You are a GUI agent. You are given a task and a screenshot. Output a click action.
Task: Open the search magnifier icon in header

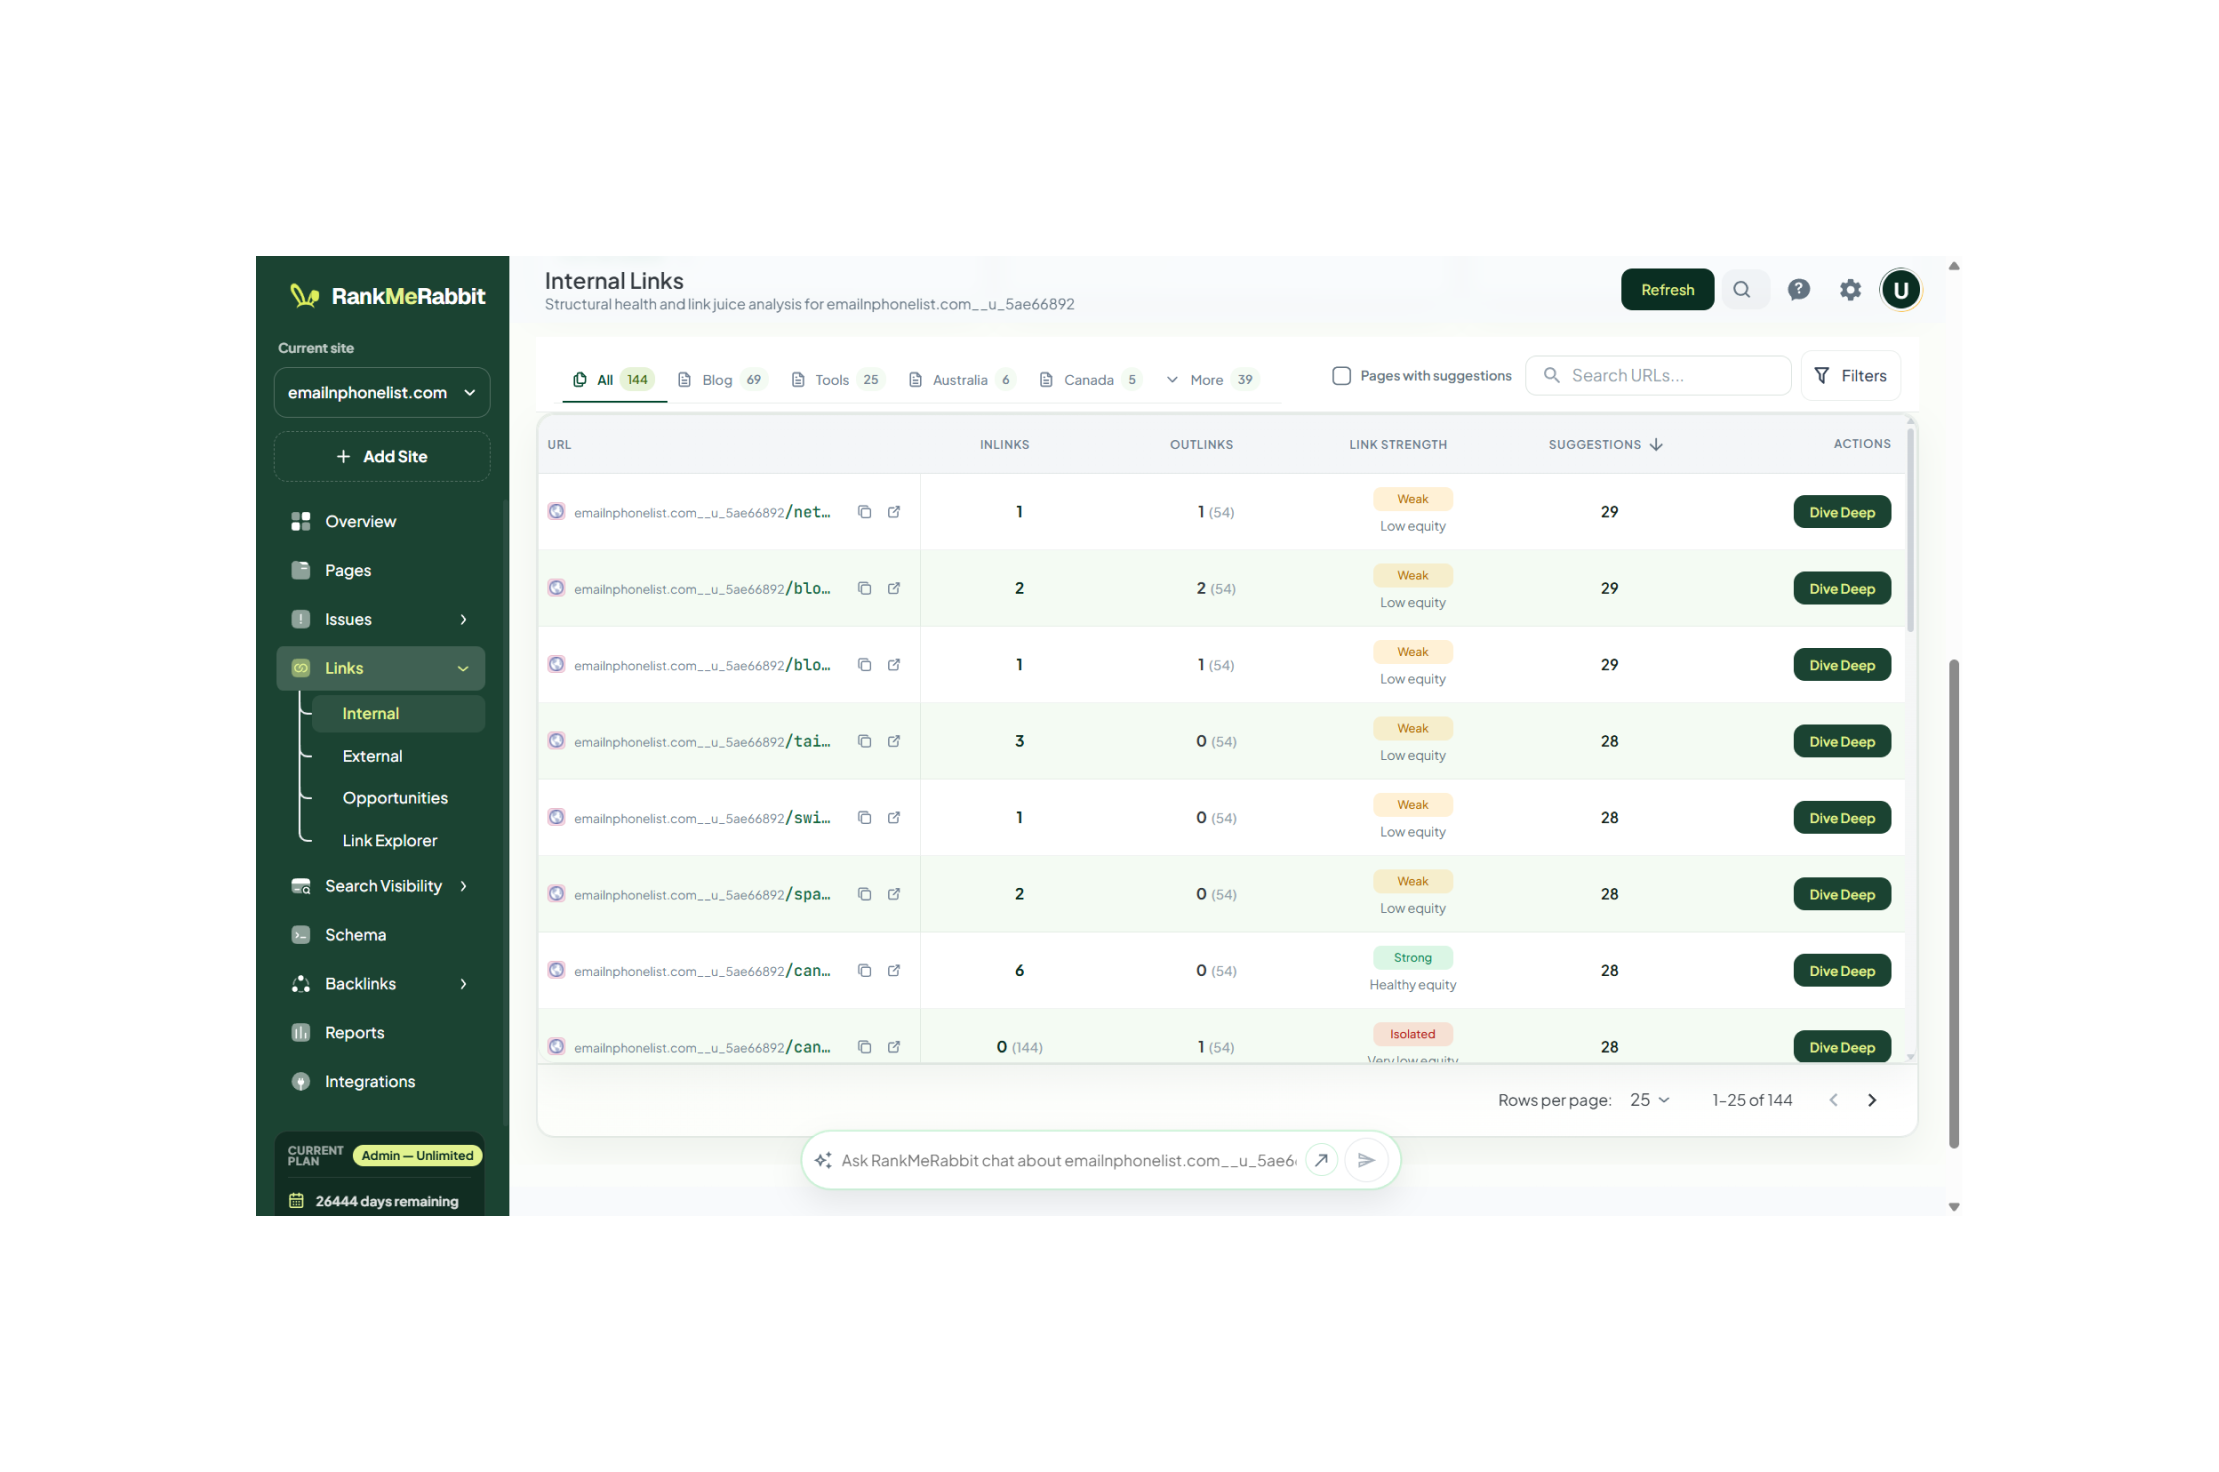(x=1742, y=290)
